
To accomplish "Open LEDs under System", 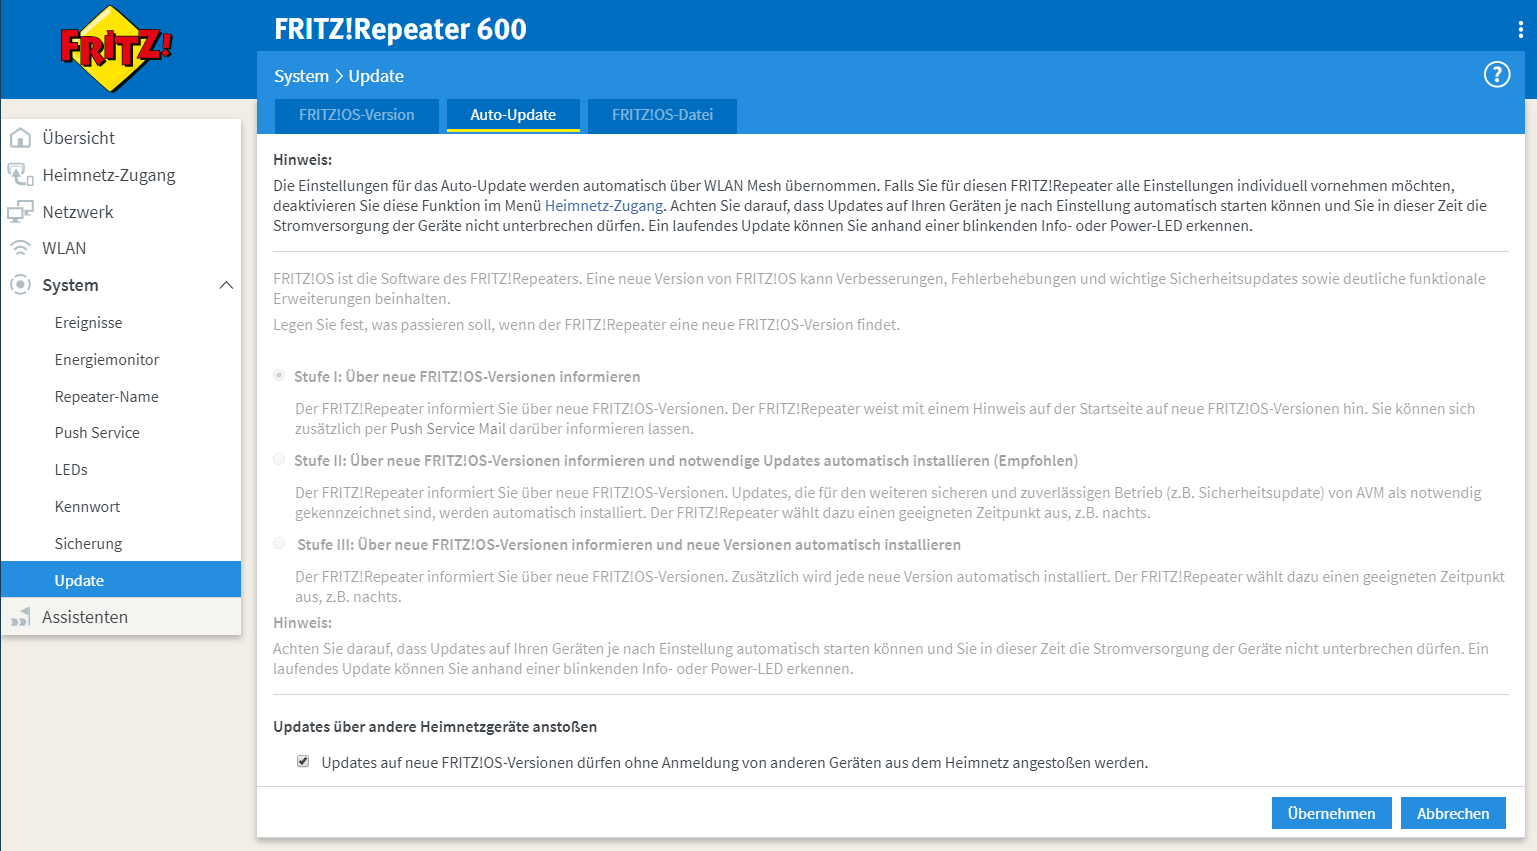I will 71,470.
